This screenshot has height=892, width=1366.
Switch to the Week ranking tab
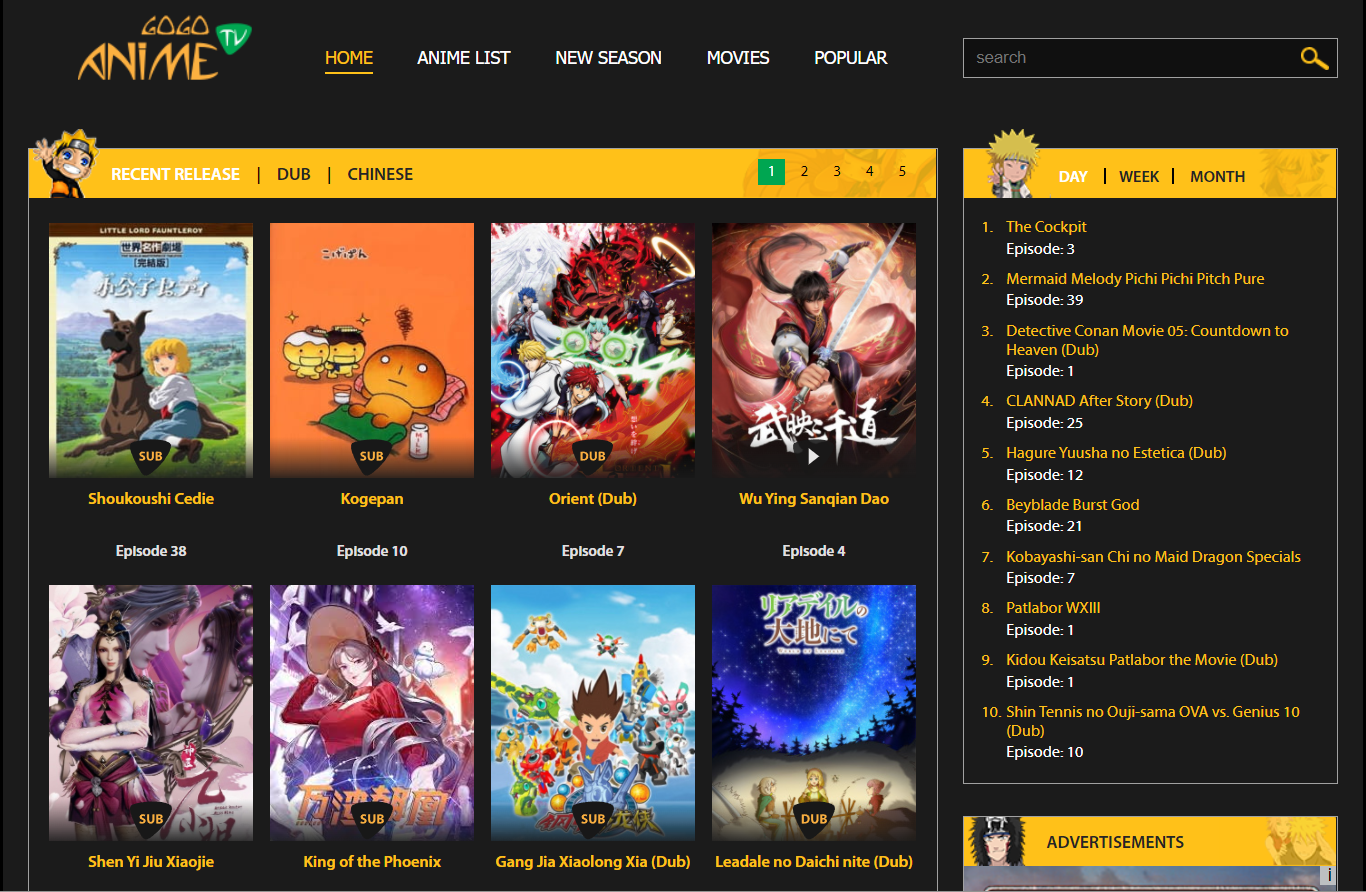1139,176
